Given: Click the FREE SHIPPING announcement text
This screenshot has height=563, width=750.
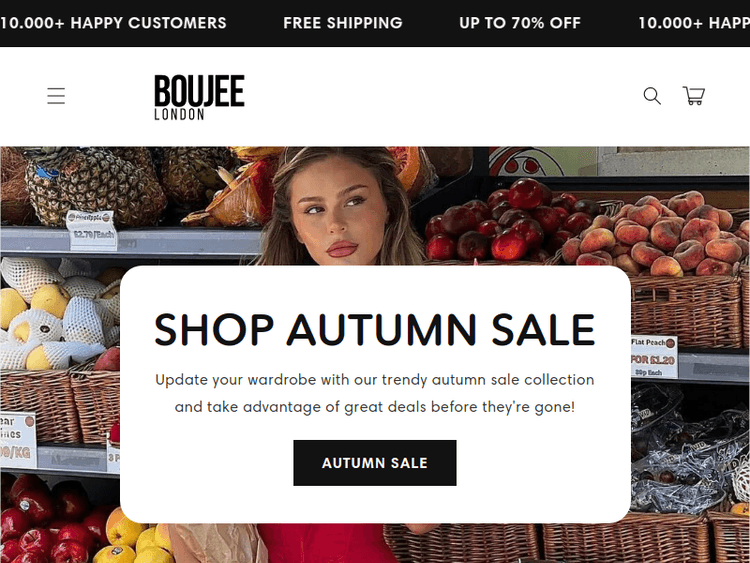Looking at the screenshot, I should (342, 23).
